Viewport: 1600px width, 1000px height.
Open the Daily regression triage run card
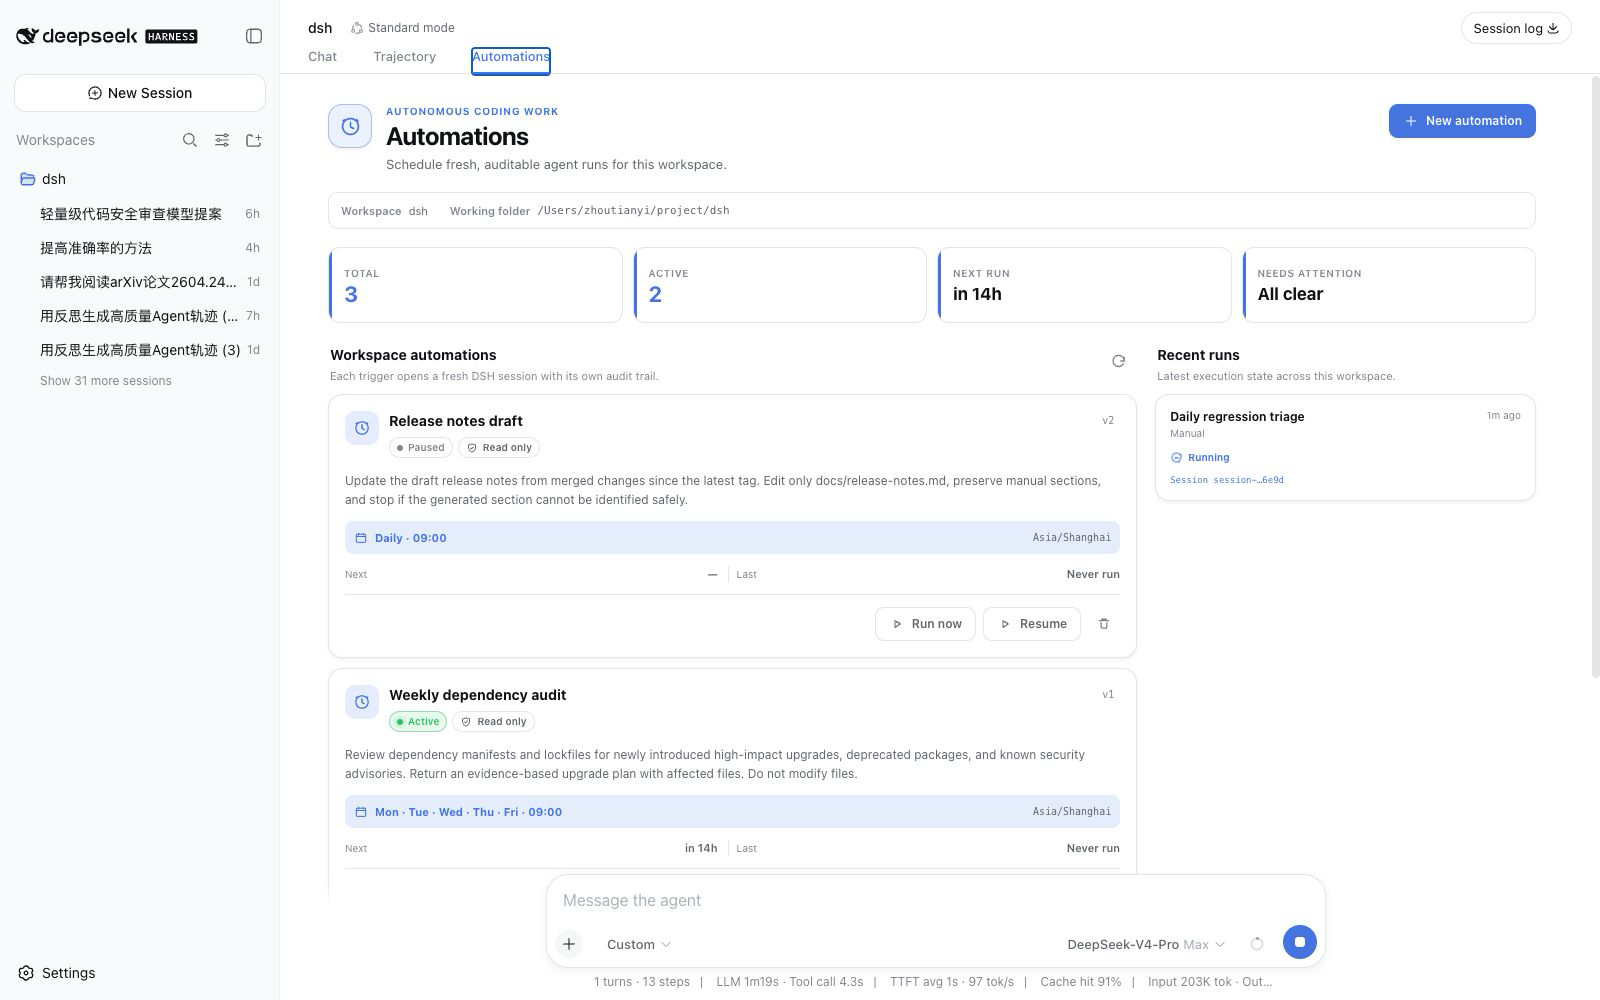(x=1345, y=448)
